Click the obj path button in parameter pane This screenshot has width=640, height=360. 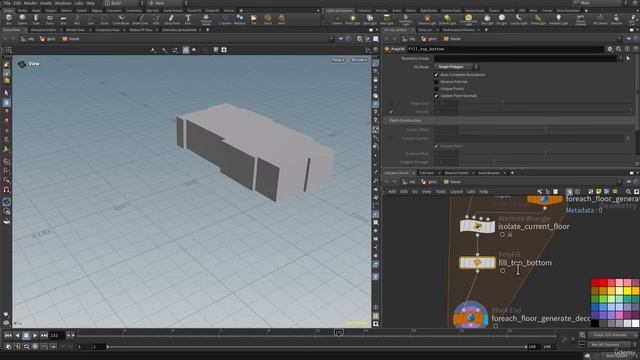tap(409, 39)
